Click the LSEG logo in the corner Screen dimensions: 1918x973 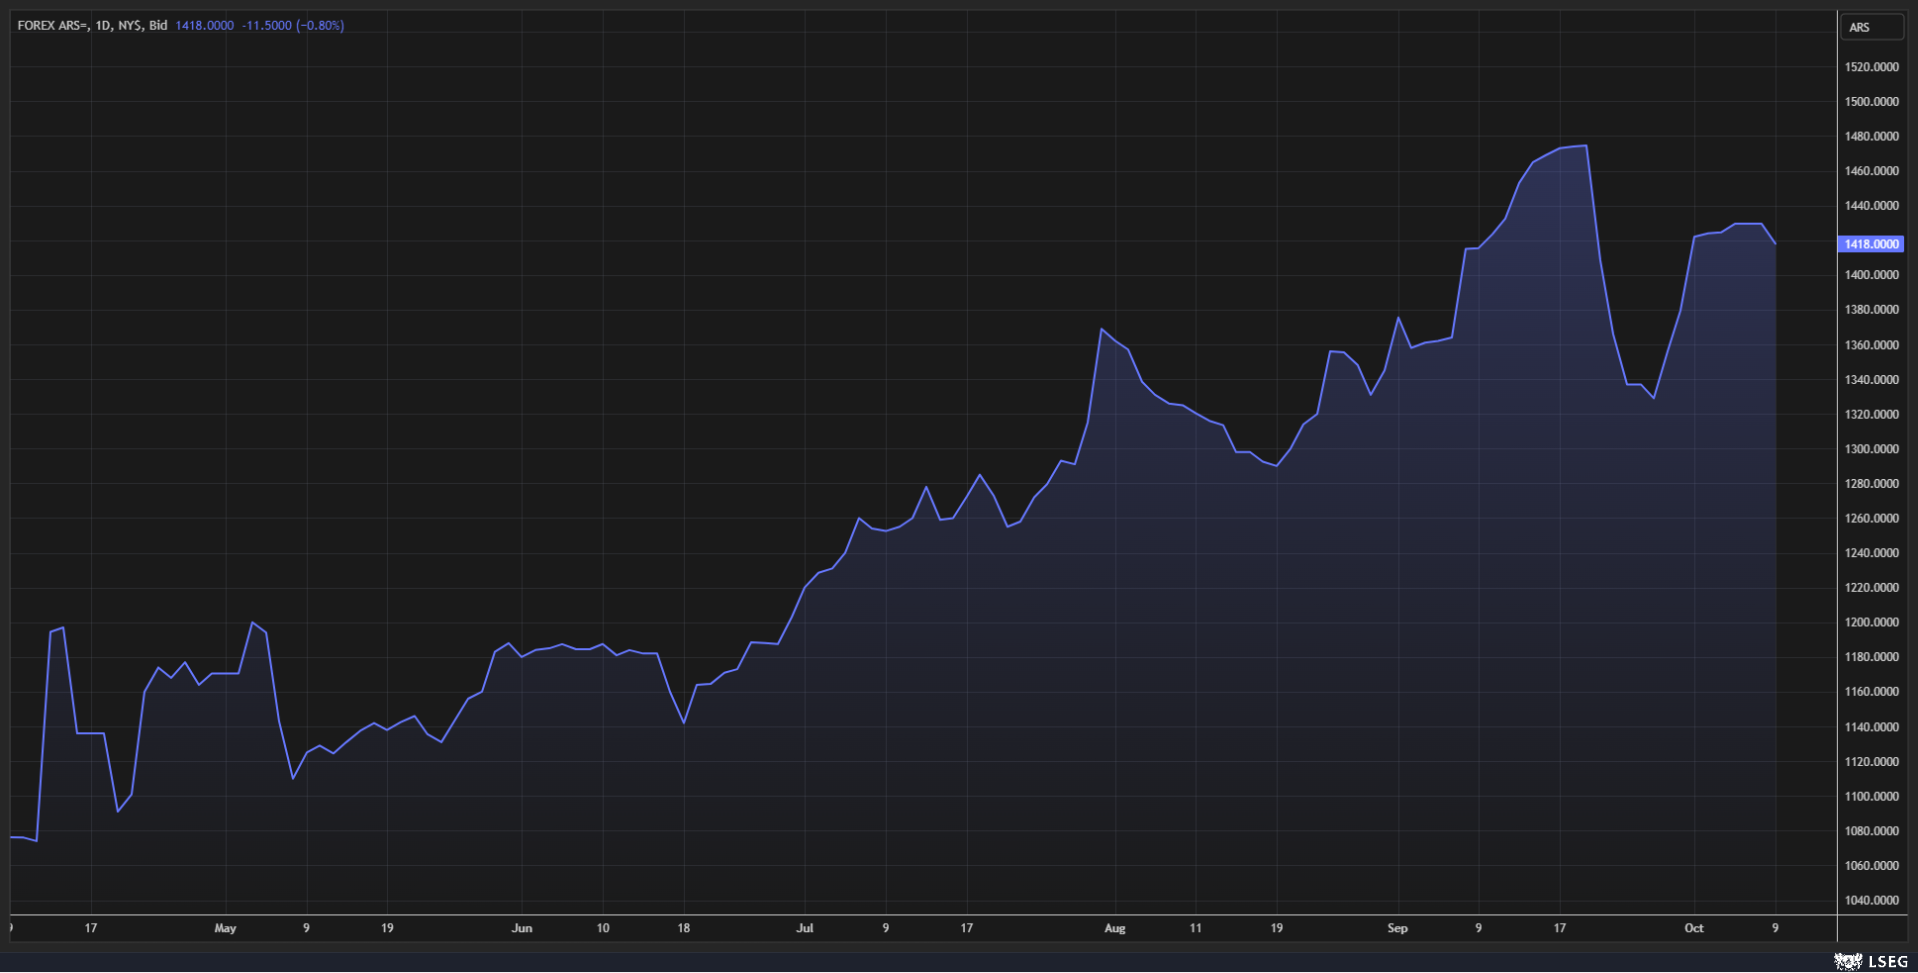tap(1870, 961)
